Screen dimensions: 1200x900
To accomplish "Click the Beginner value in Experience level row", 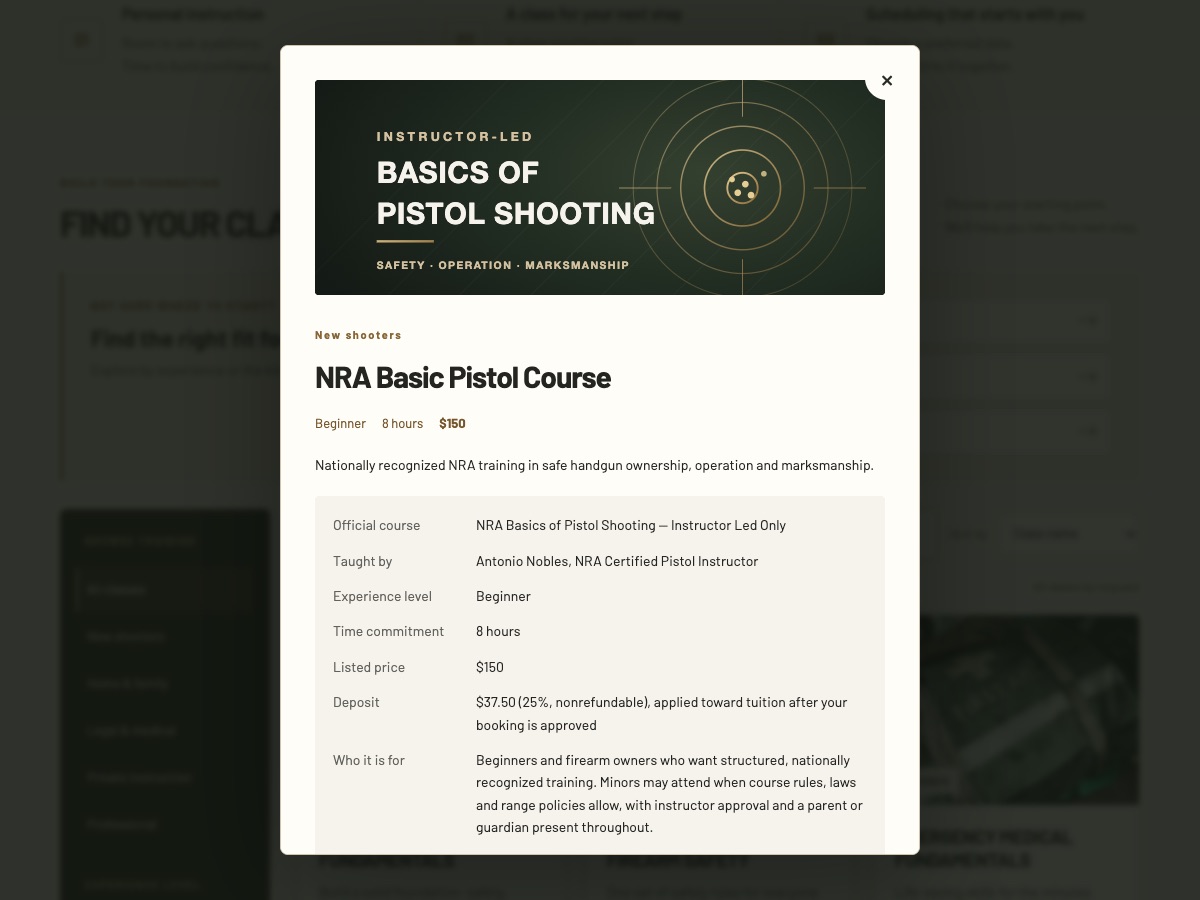I will 503,596.
